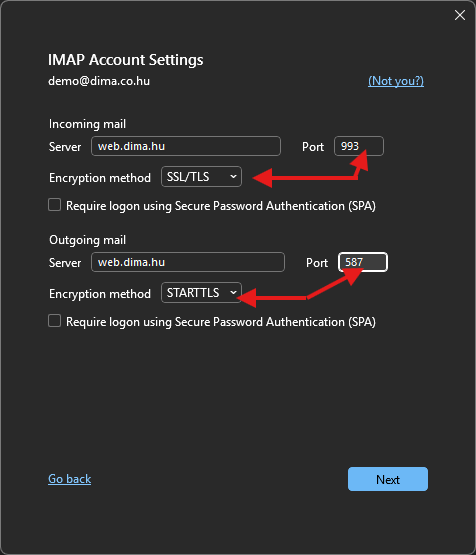Click the incoming Port field showing 993
Image resolution: width=476 pixels, height=555 pixels.
click(359, 146)
